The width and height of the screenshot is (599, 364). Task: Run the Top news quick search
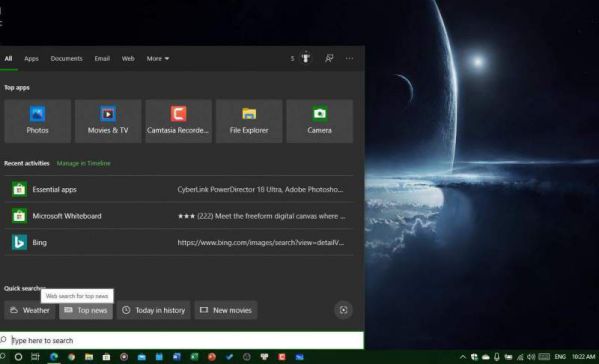pos(86,310)
